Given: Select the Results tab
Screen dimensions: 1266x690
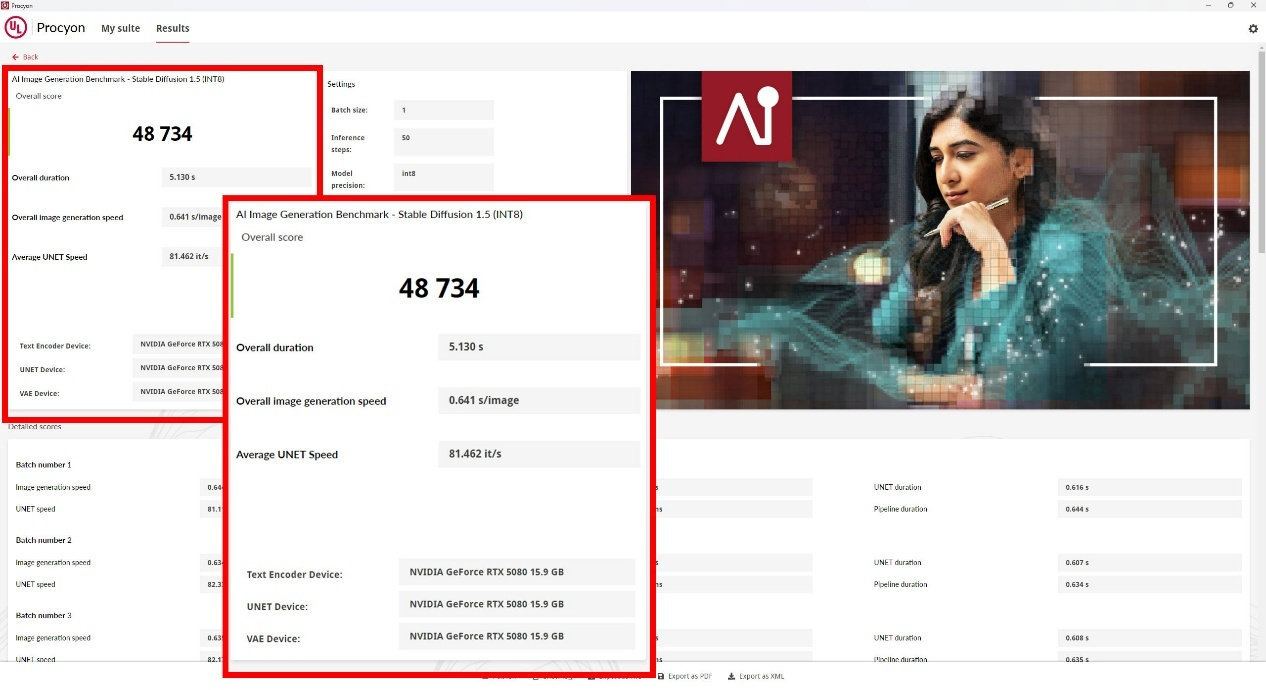Looking at the screenshot, I should [x=173, y=28].
